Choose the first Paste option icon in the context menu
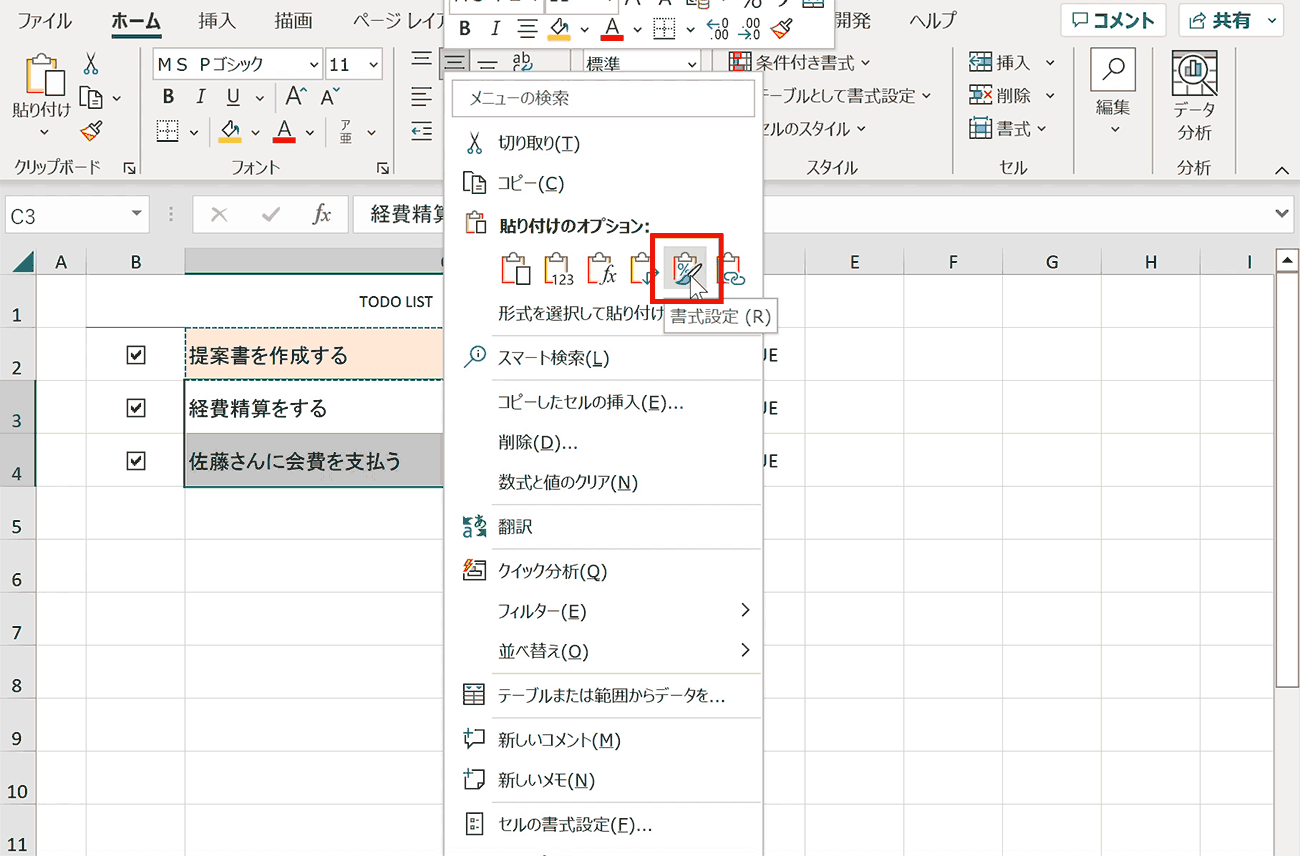 (515, 268)
